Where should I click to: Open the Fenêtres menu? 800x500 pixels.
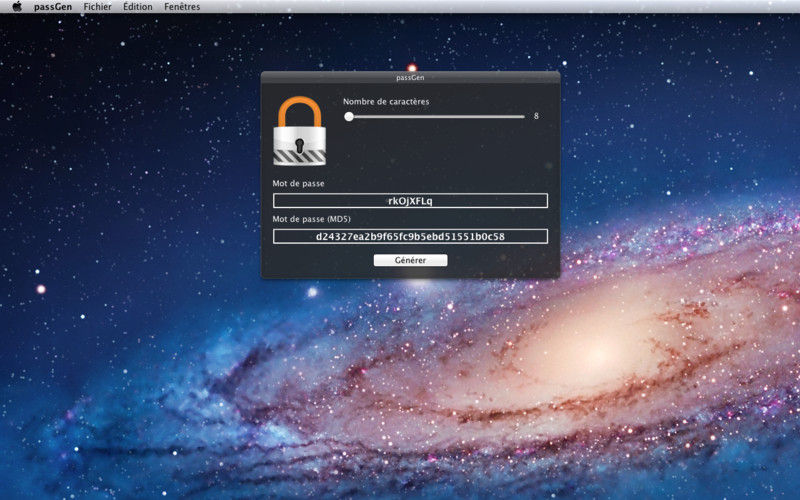[182, 7]
